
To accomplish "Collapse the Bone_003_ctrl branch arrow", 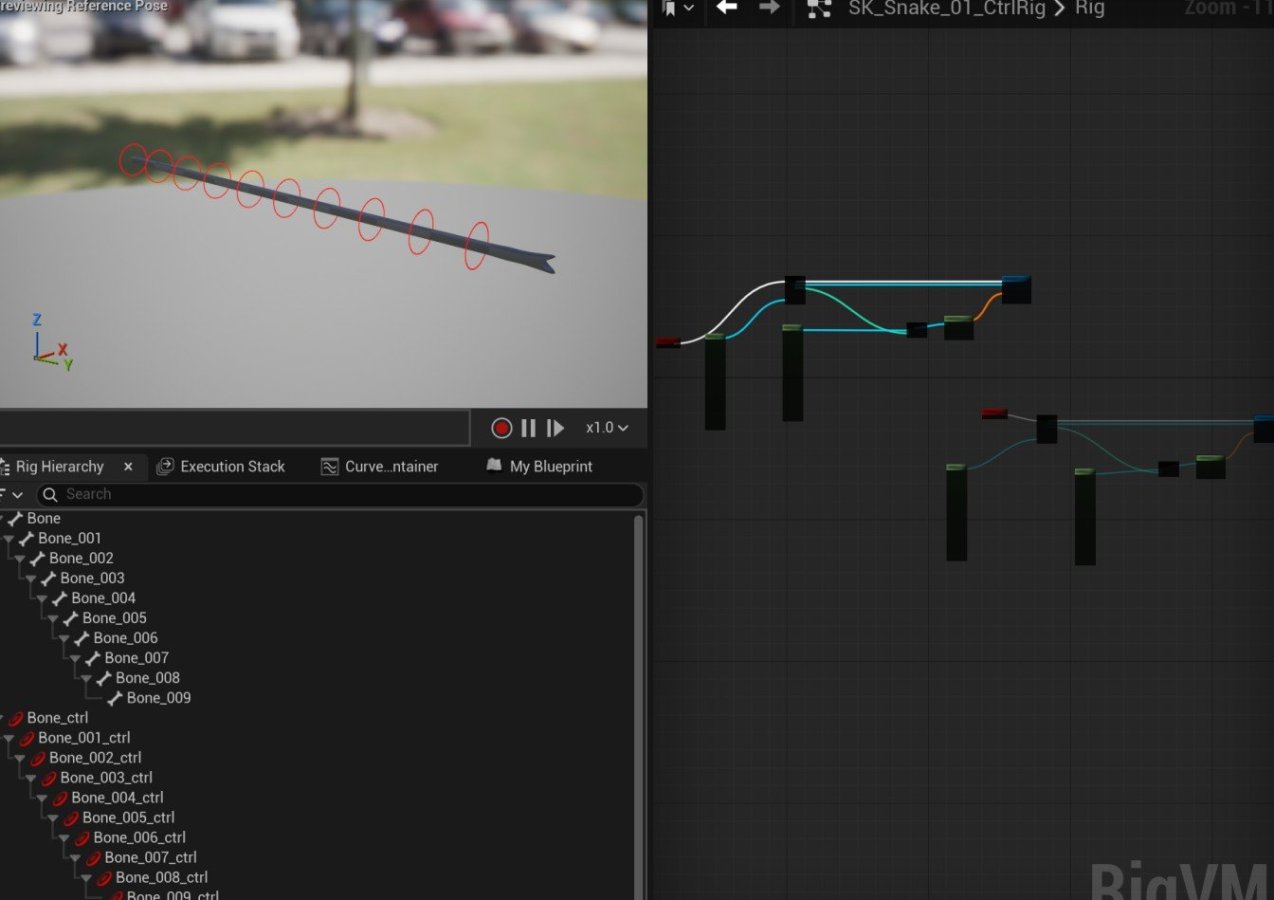I will tap(32, 778).
